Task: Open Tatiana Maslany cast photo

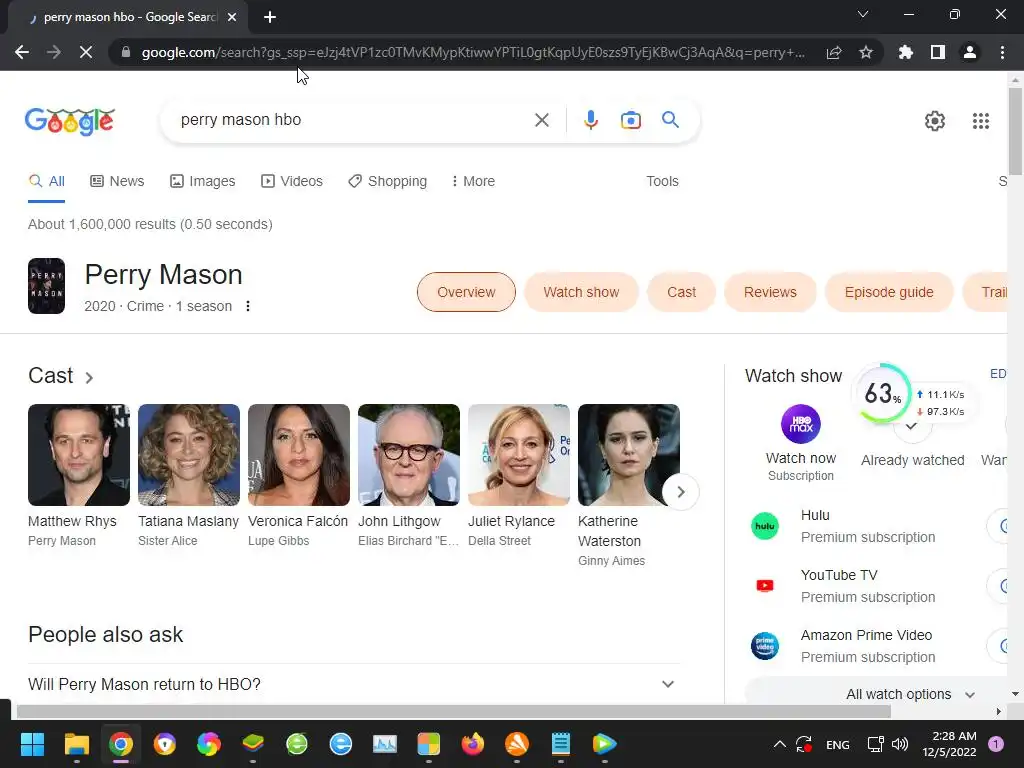Action: (189, 455)
